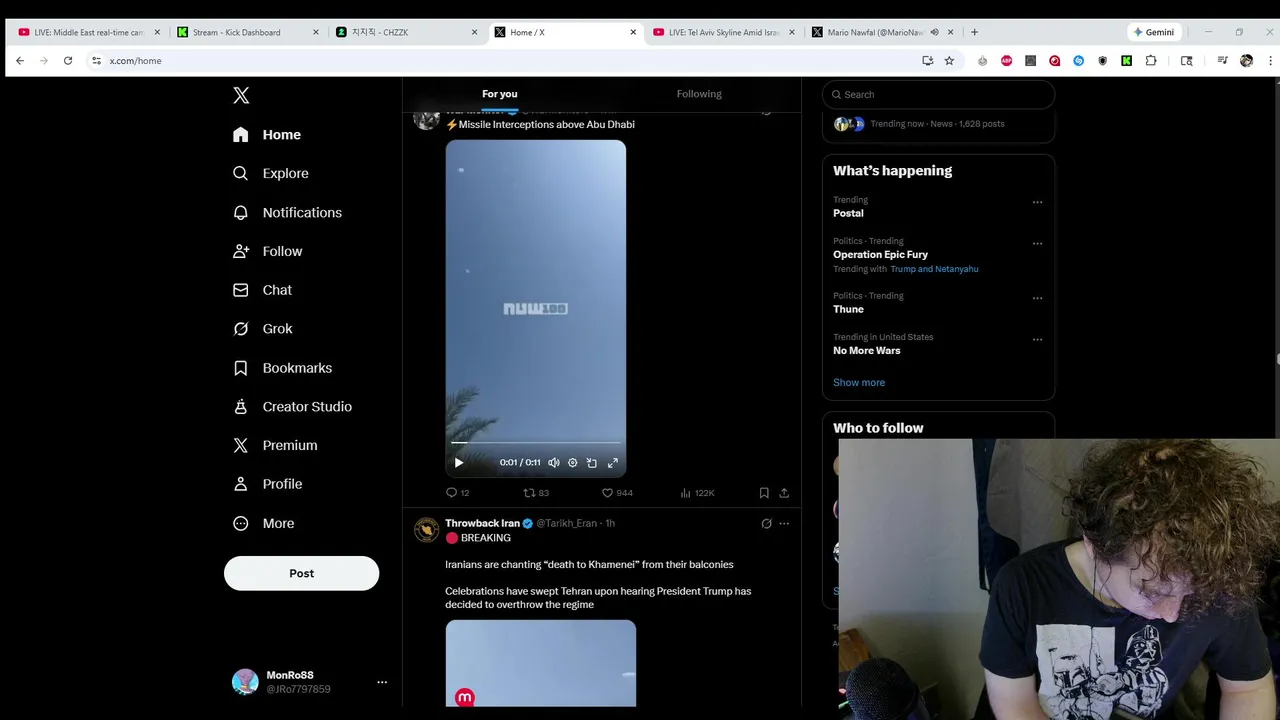Open the ABP ad blocker extension
The image size is (1280, 720).
tap(1006, 61)
